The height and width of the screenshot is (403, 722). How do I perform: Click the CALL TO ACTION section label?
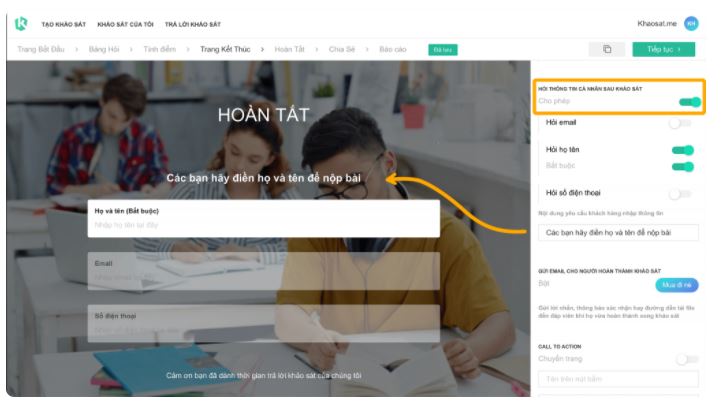click(x=559, y=346)
